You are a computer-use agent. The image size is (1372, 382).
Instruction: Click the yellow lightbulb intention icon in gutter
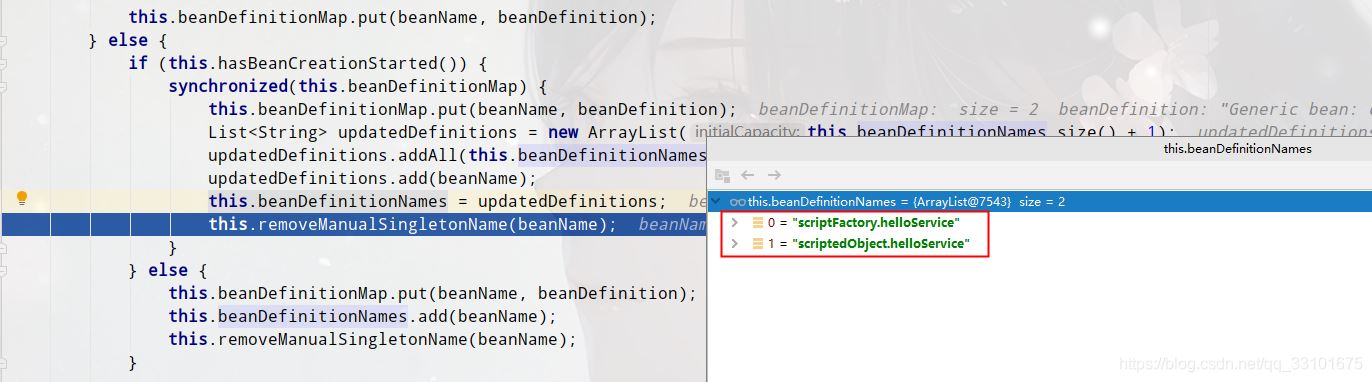[21, 199]
